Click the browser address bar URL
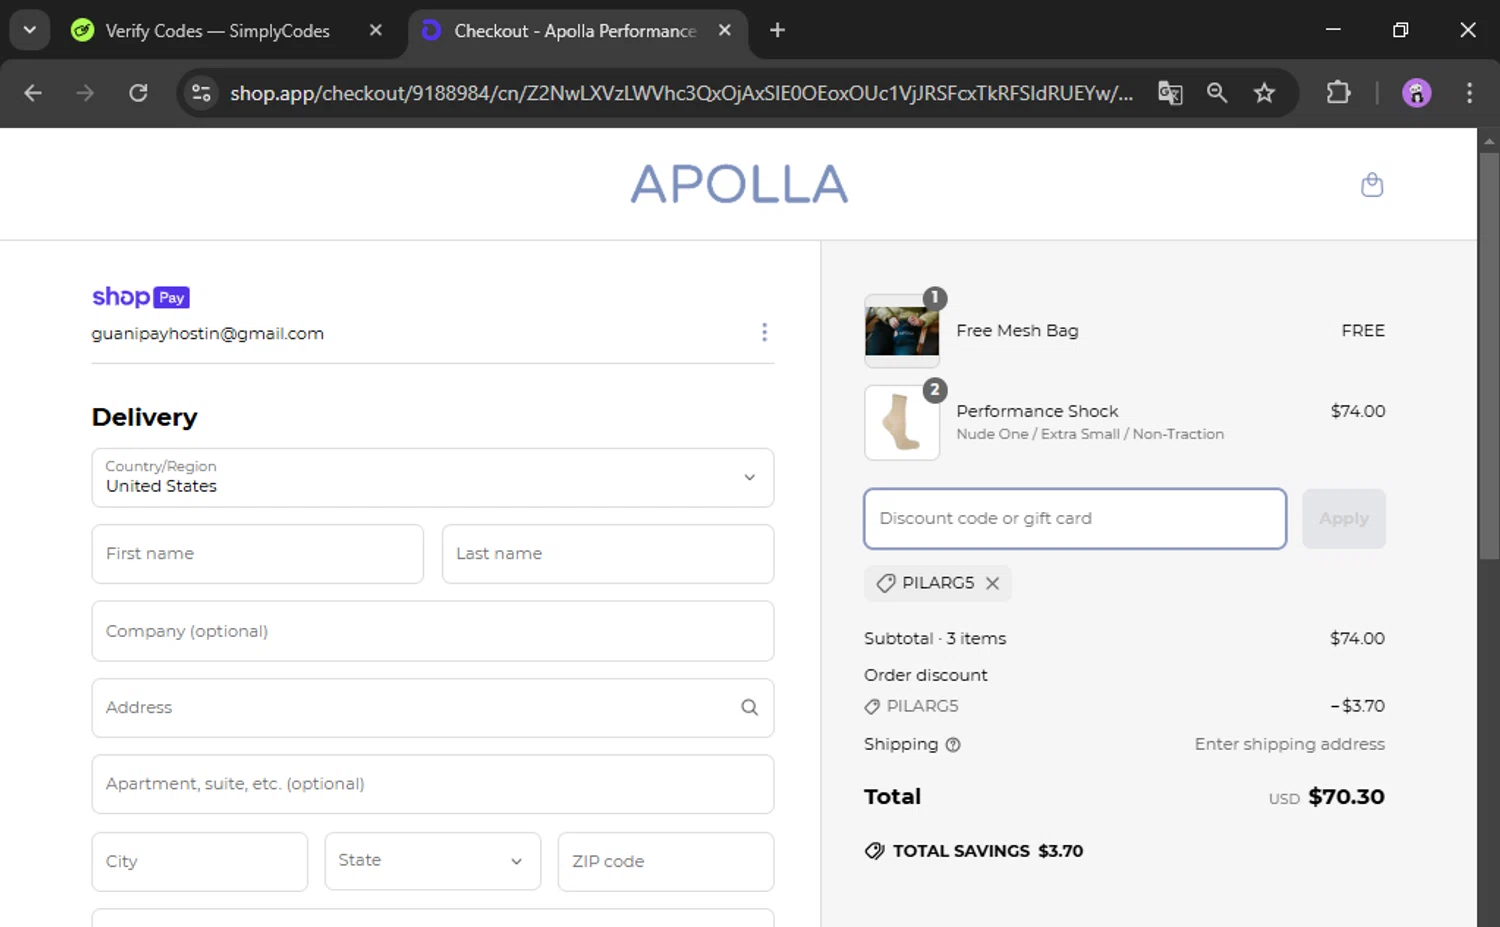This screenshot has height=927, width=1500. click(681, 93)
